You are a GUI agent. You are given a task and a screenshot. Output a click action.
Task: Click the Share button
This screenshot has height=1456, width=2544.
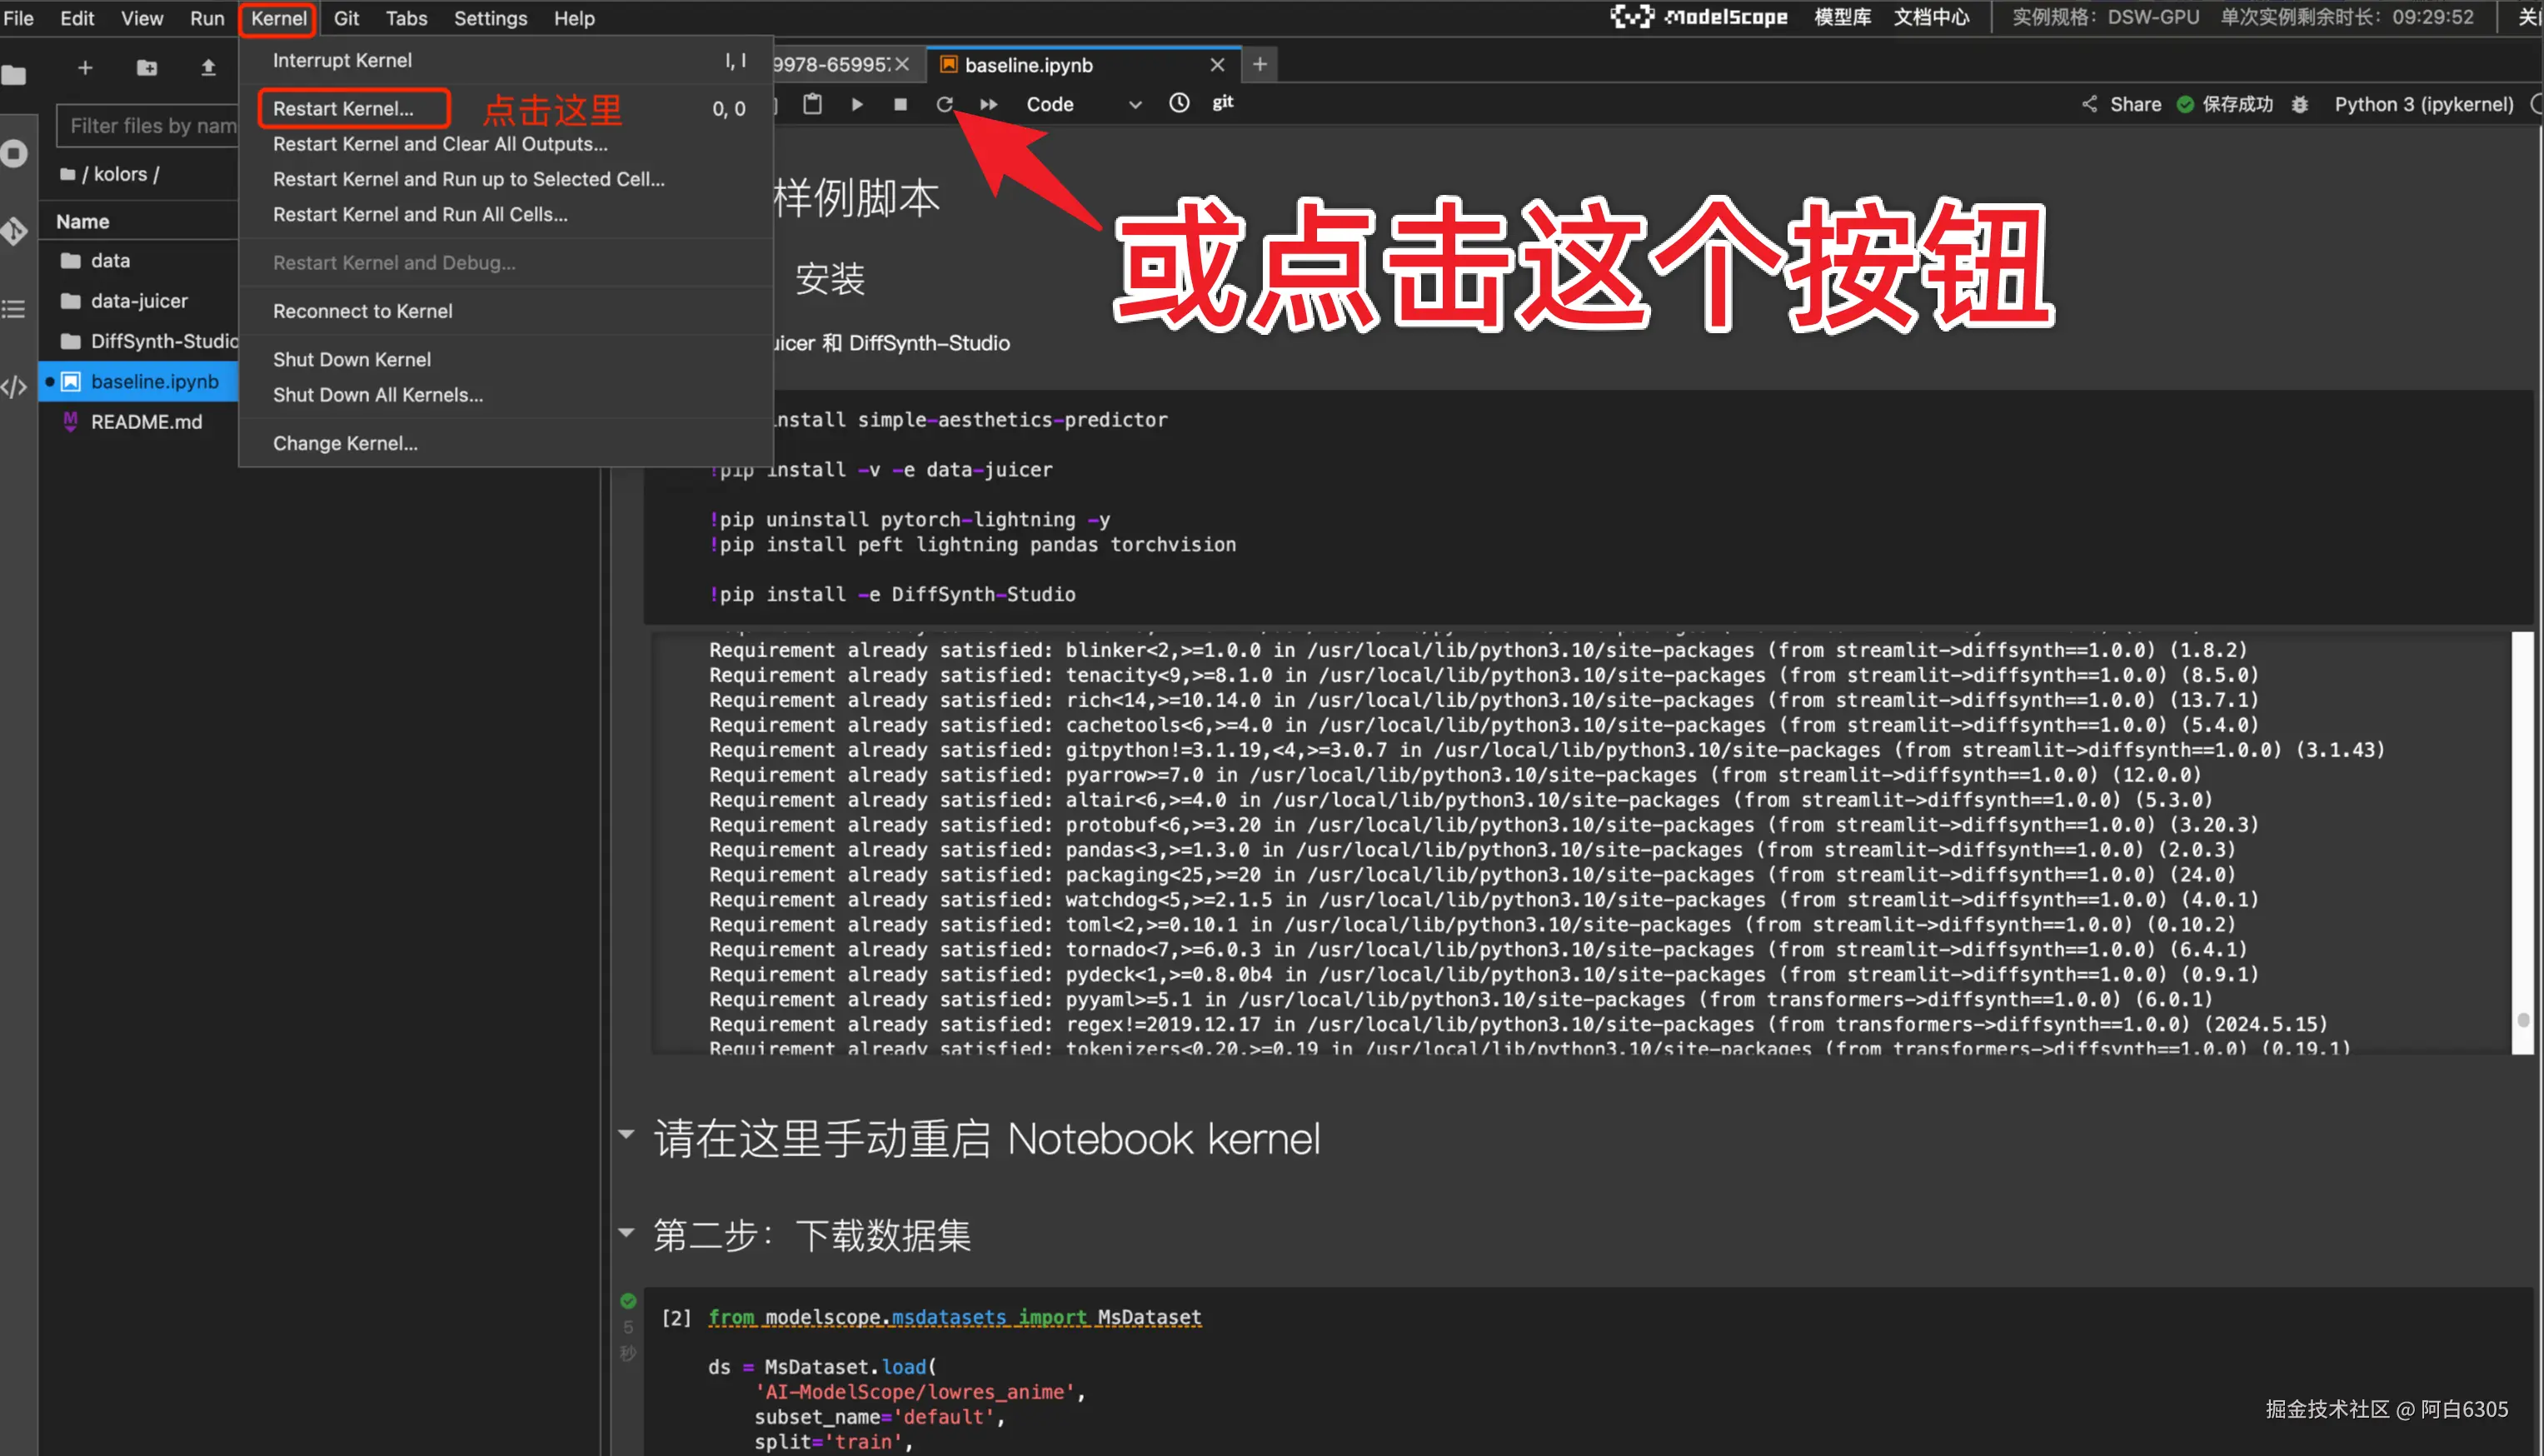[x=2121, y=104]
